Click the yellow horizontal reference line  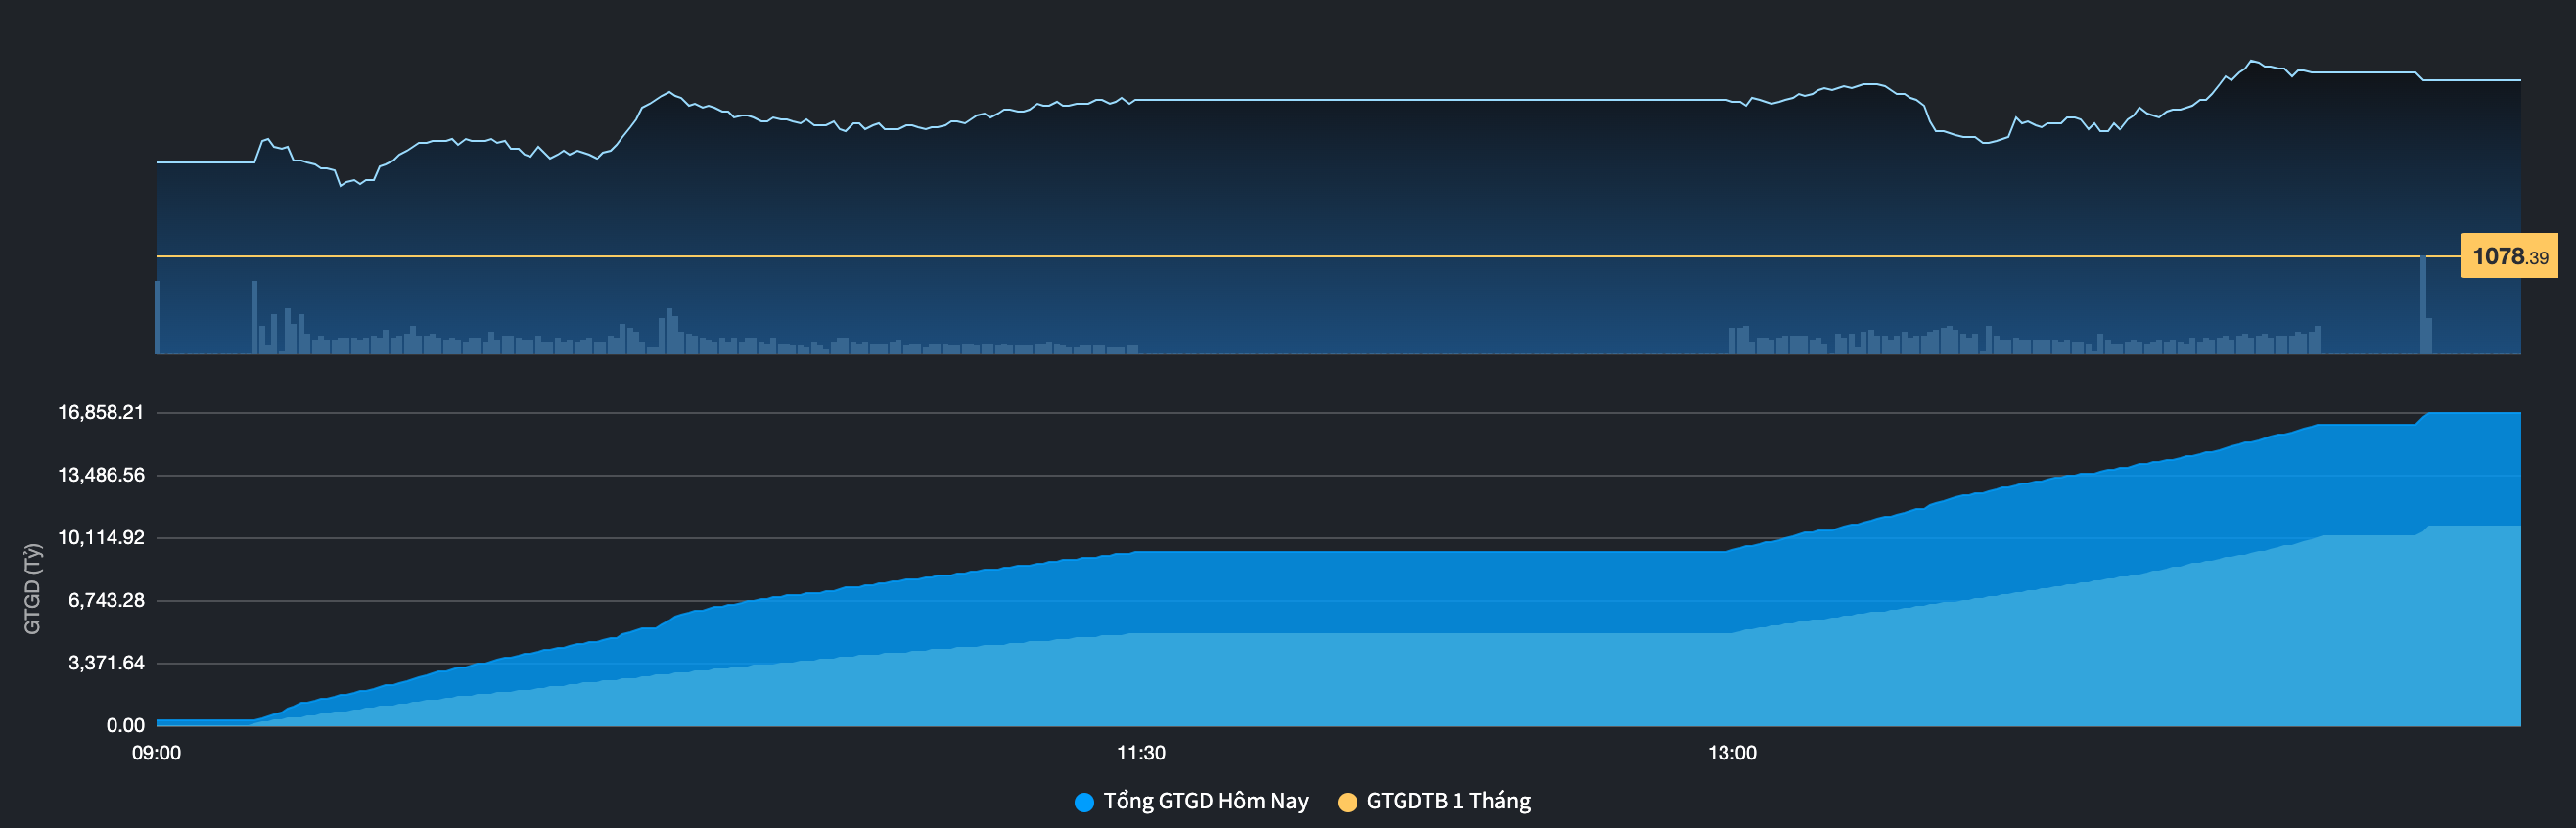(x=1300, y=256)
